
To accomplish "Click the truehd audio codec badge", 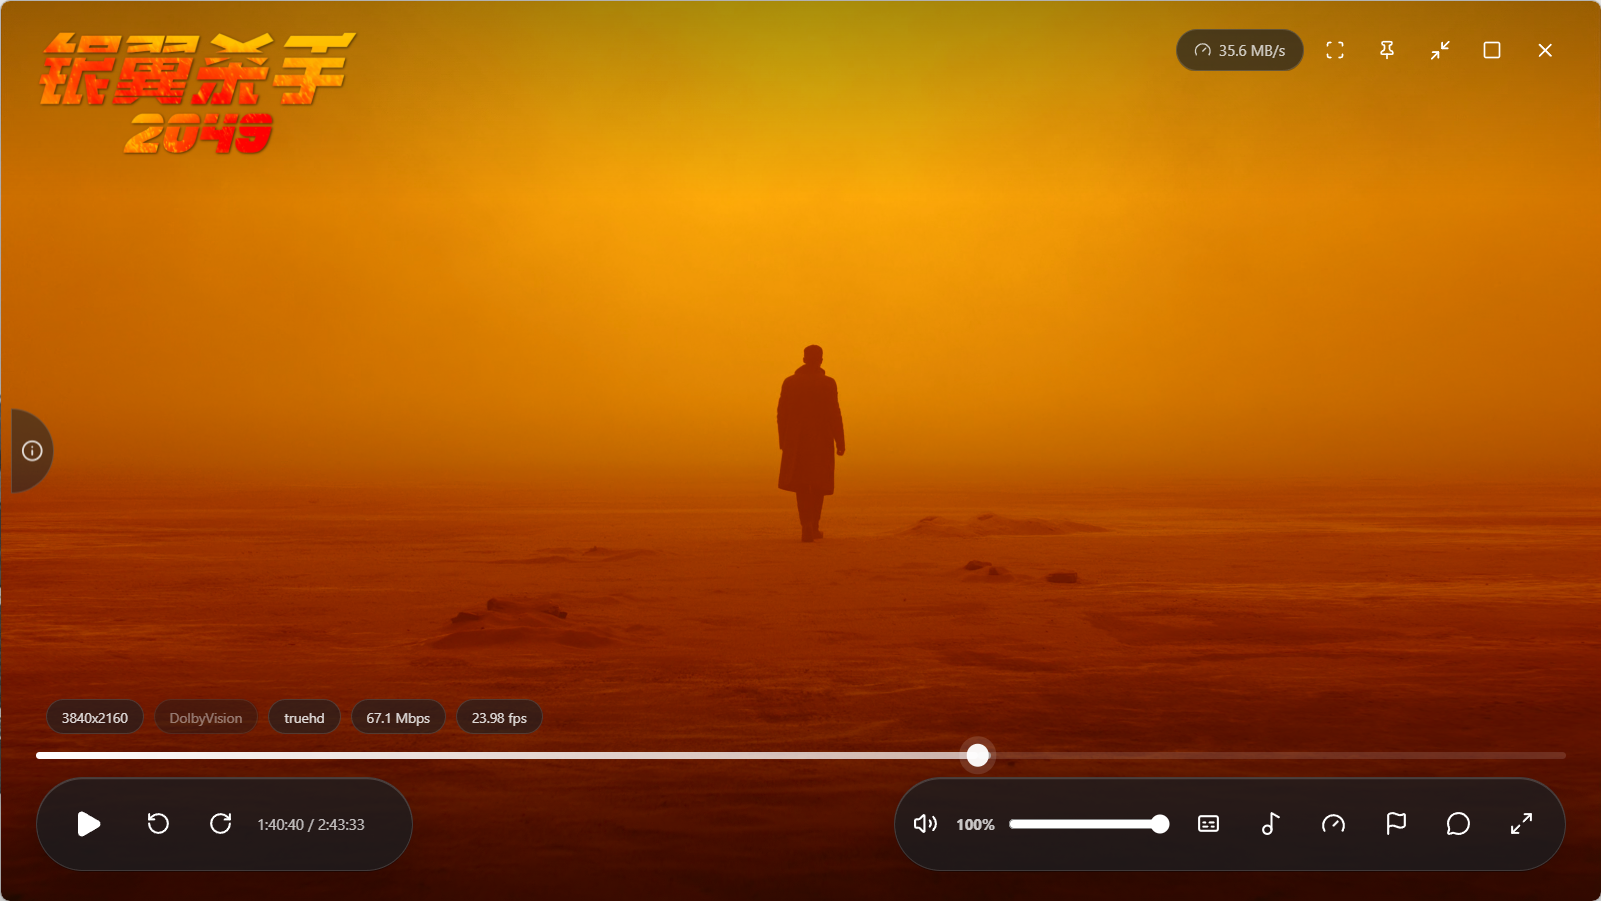I will pyautogui.click(x=304, y=718).
